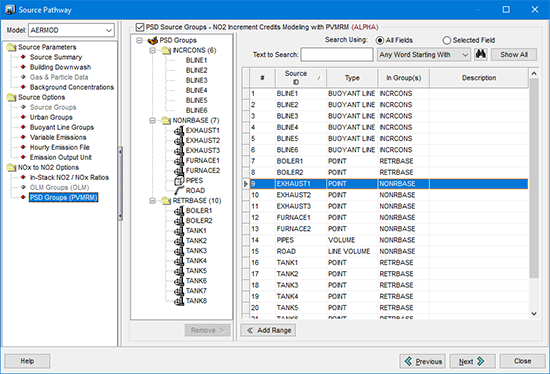Click the NONRBASE folder icon
The width and height of the screenshot is (550, 374).
click(166, 121)
